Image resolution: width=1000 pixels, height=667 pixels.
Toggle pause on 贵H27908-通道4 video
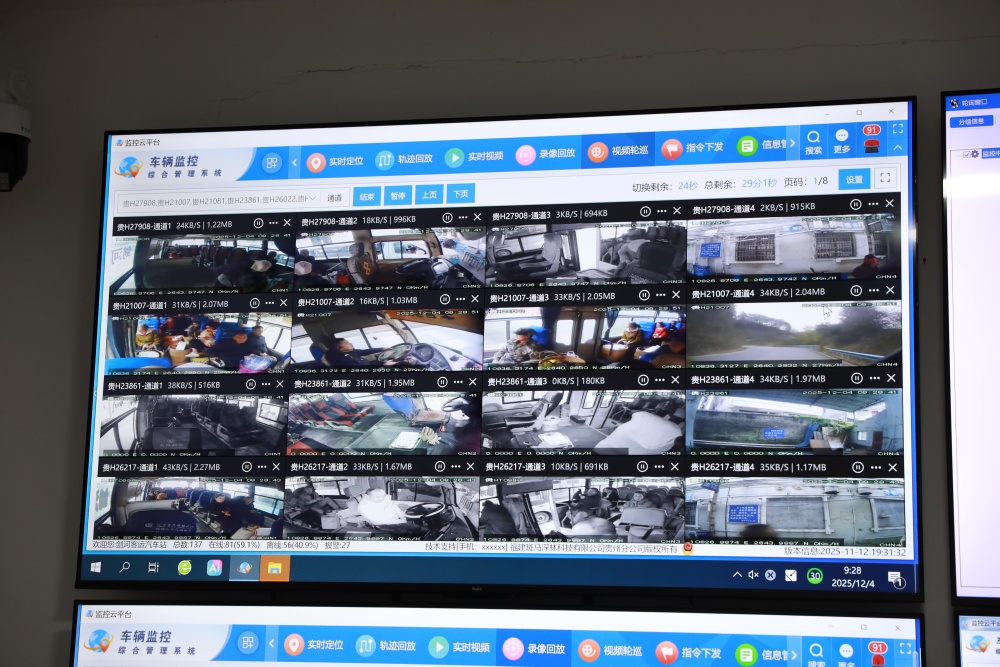855,205
